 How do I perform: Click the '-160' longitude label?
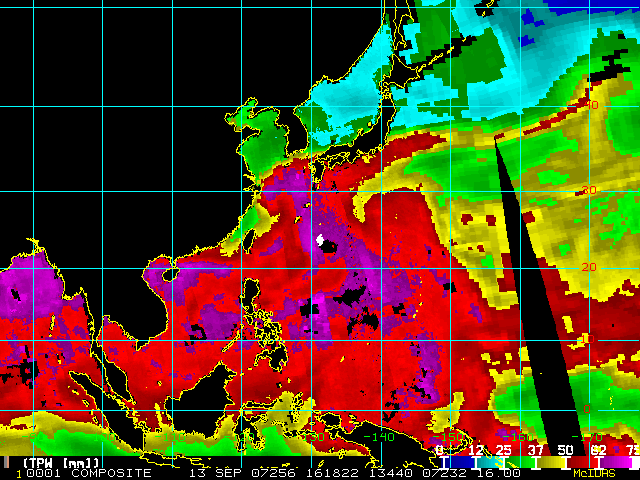pos(518,437)
